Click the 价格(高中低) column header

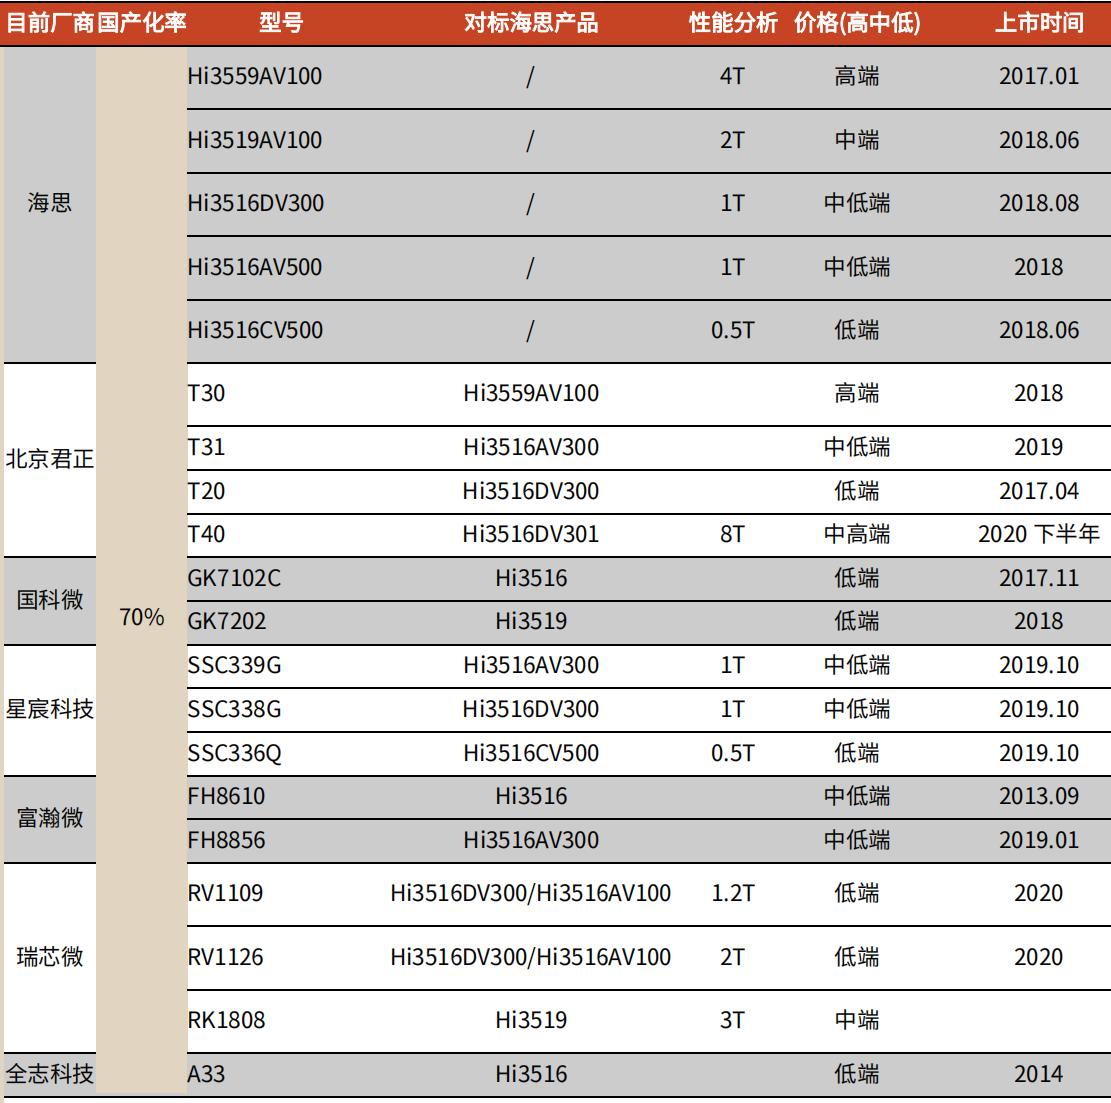click(857, 23)
